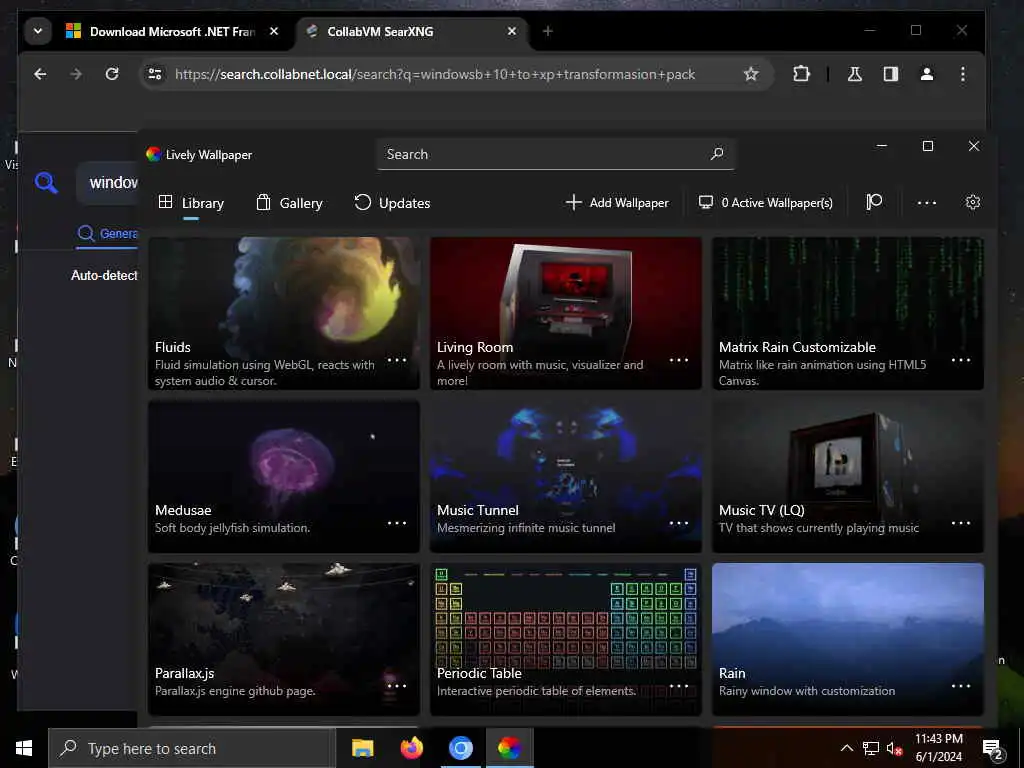The image size is (1024, 768).
Task: Click the flag/report icon in Lively toolbar
Action: pos(874,202)
